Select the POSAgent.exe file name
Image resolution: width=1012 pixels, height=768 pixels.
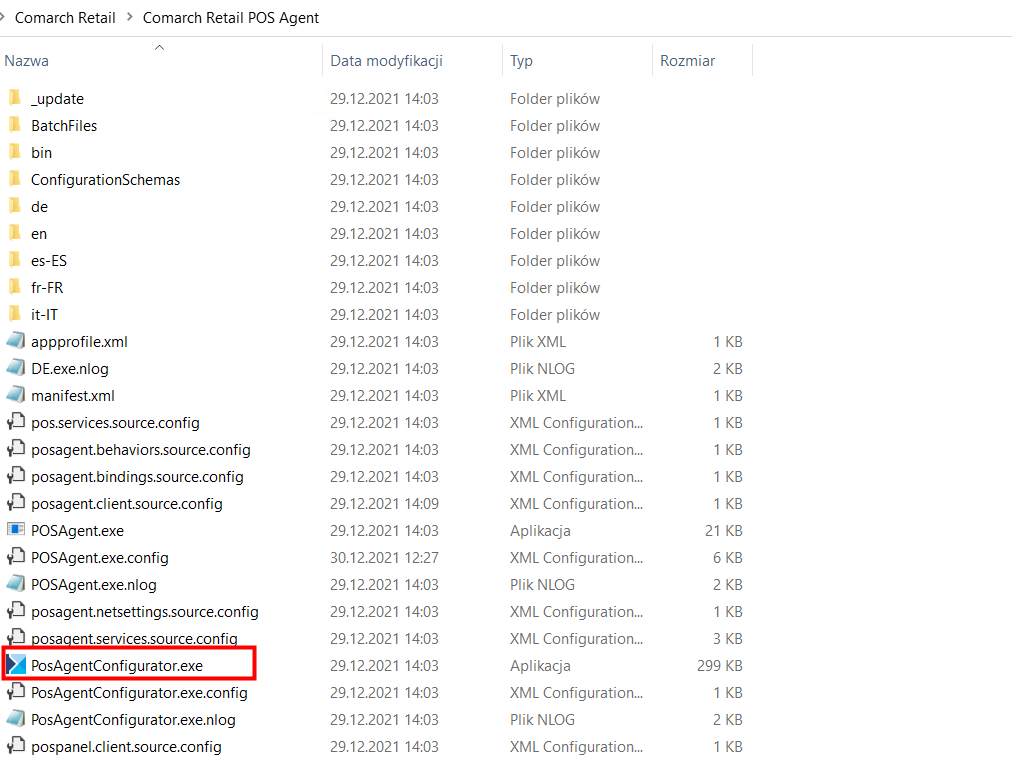77,531
